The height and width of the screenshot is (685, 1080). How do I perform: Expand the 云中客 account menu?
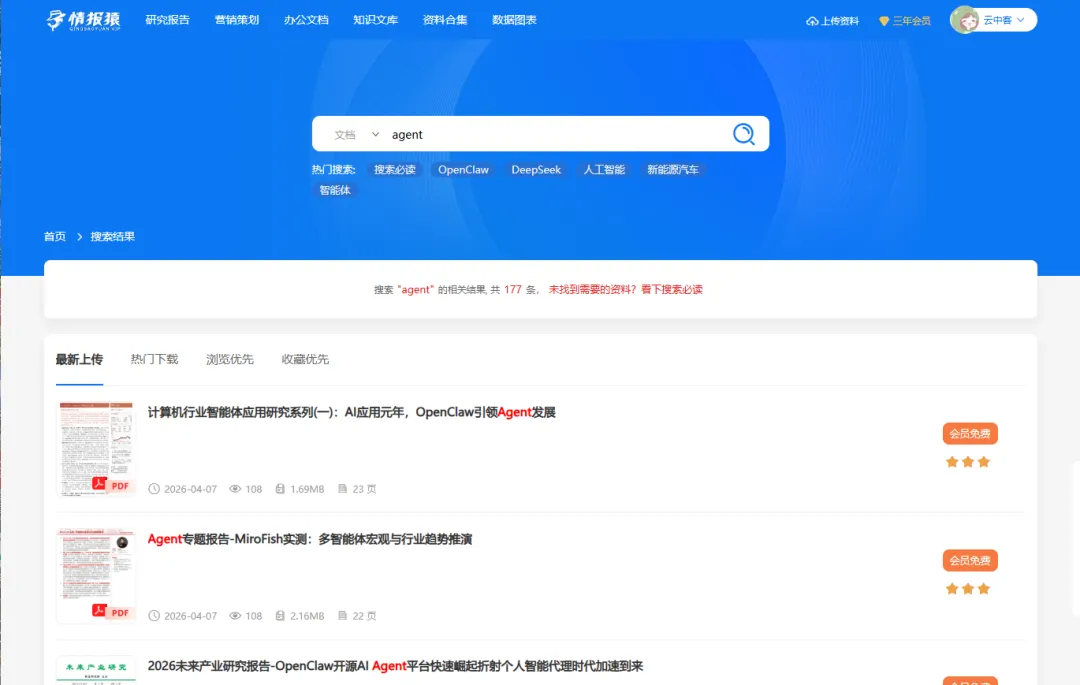coord(1004,20)
